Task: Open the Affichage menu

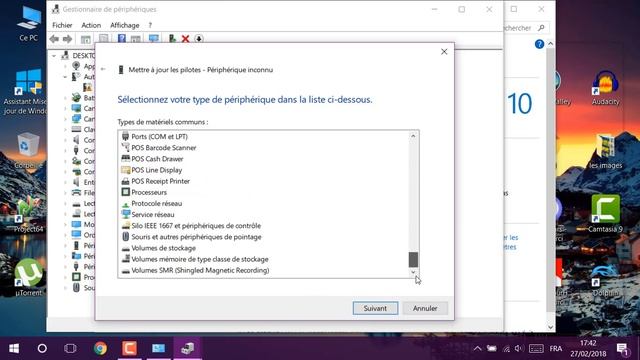Action: (x=124, y=25)
